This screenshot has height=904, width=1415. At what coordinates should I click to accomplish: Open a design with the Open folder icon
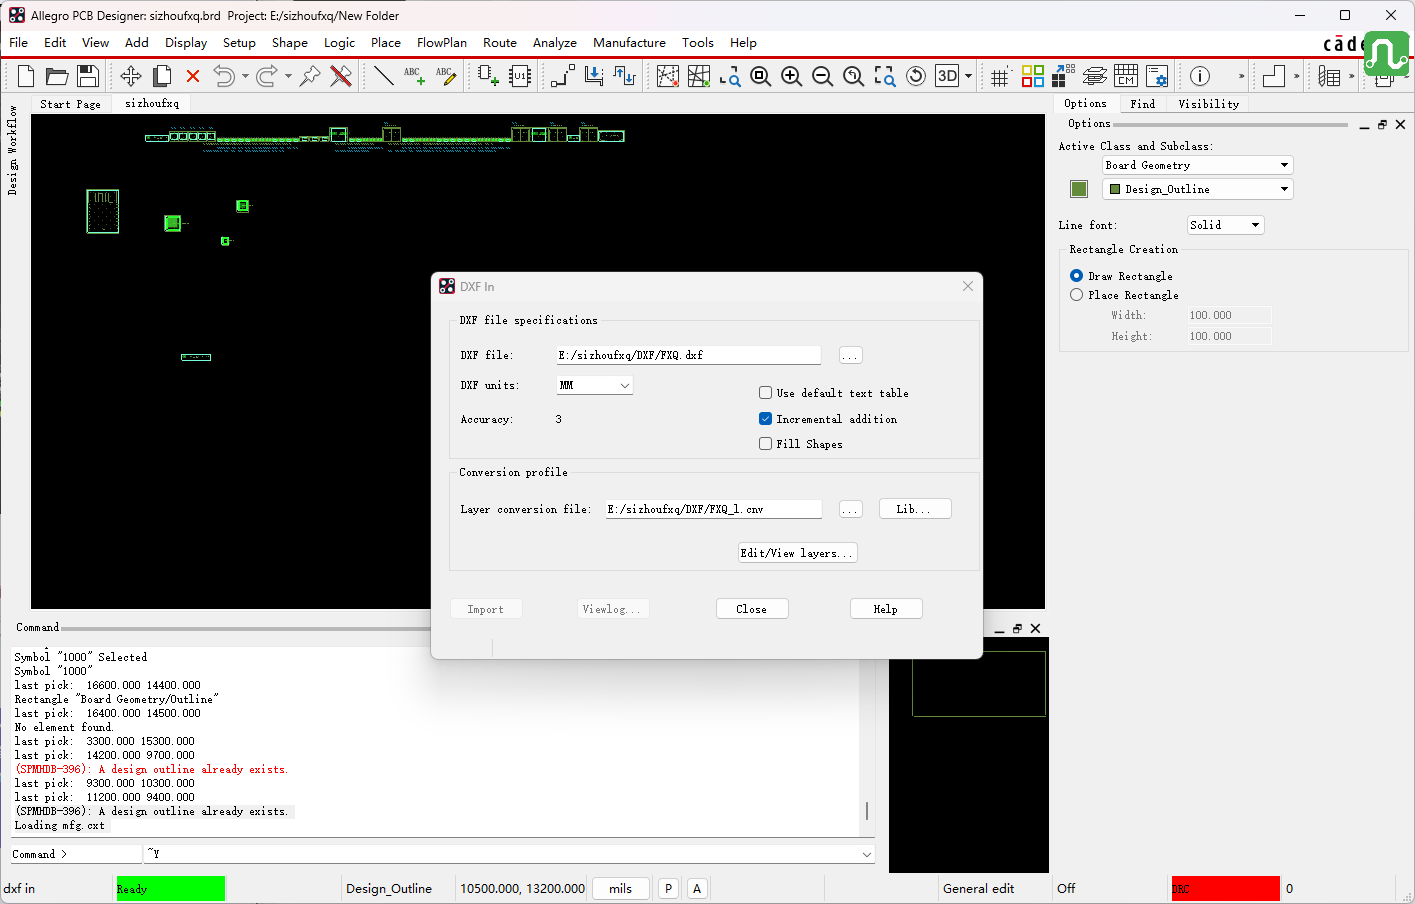pos(57,76)
